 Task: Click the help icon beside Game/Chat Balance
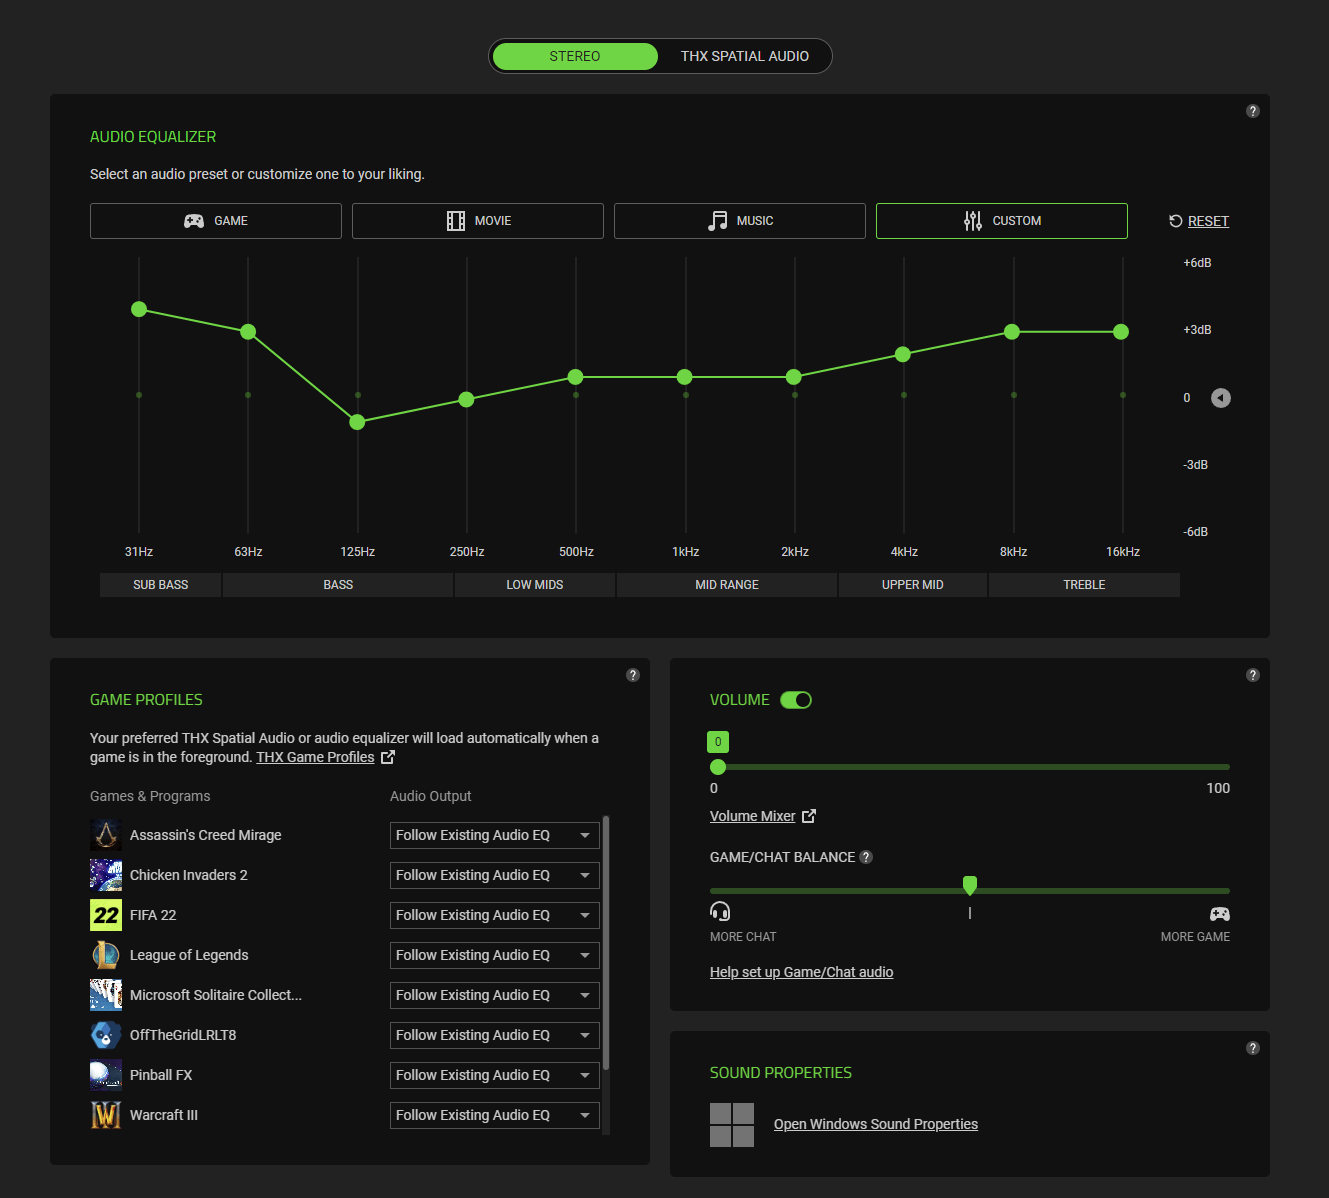coord(866,857)
